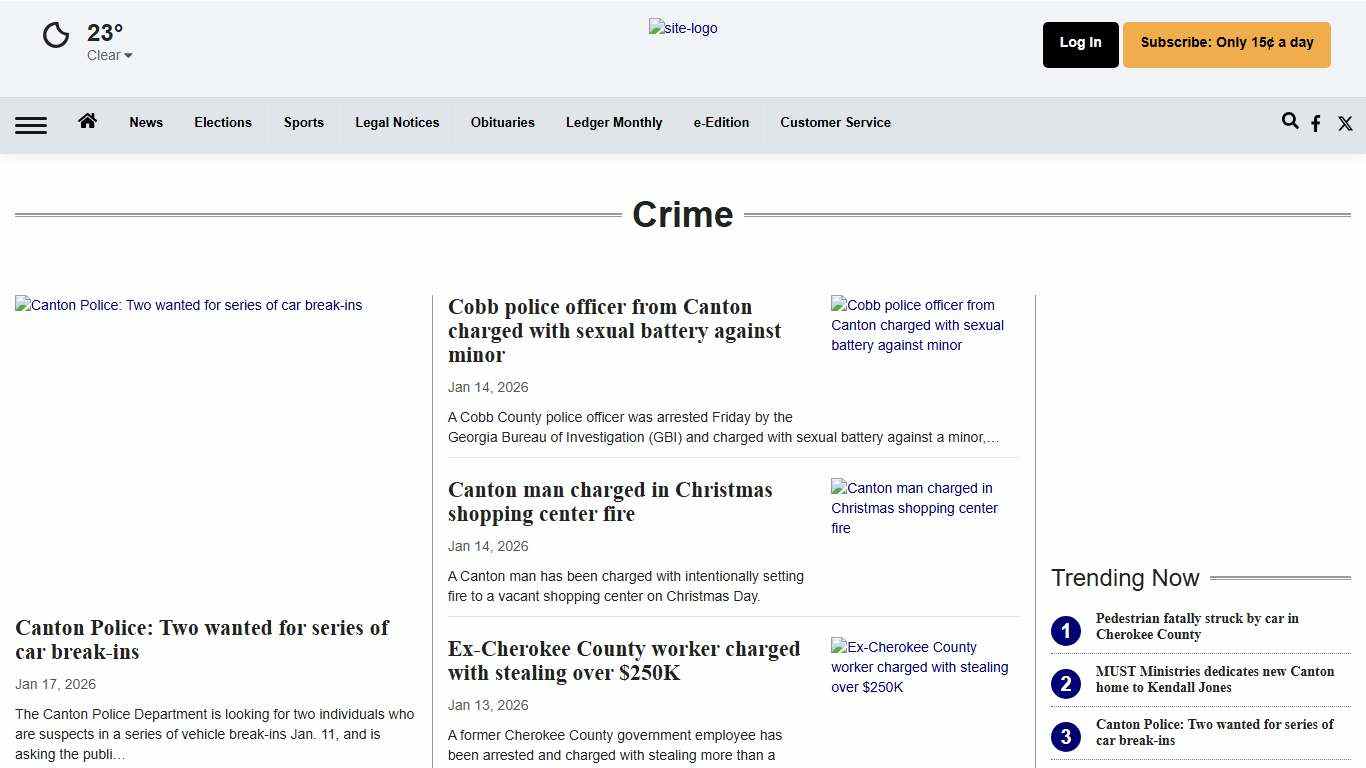Screen dimensions: 1366x768
Task: Click the weather cloud icon
Action: coord(55,34)
